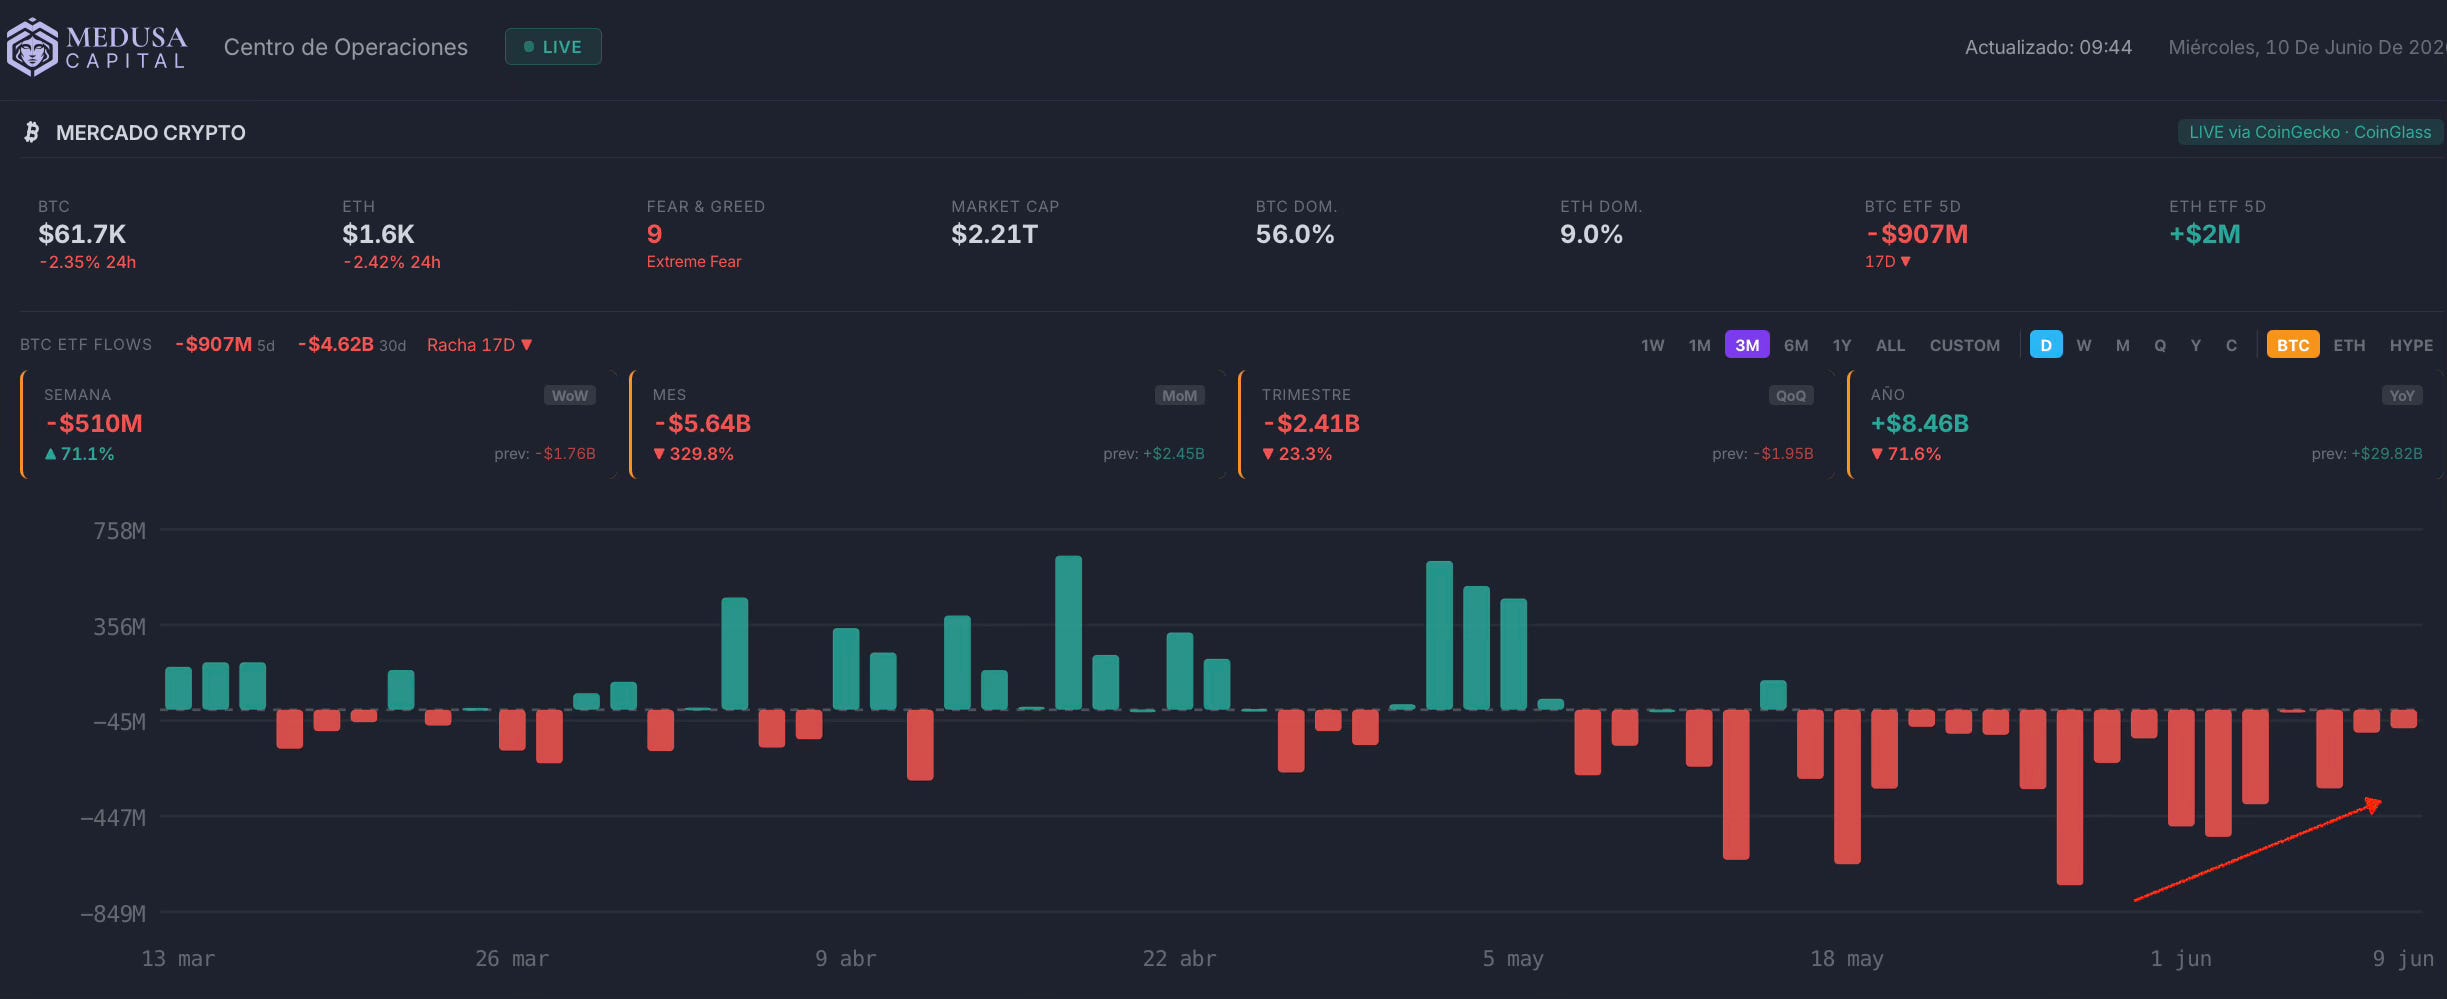The height and width of the screenshot is (999, 2447).
Task: Click the green LIVE status badge
Action: point(553,47)
